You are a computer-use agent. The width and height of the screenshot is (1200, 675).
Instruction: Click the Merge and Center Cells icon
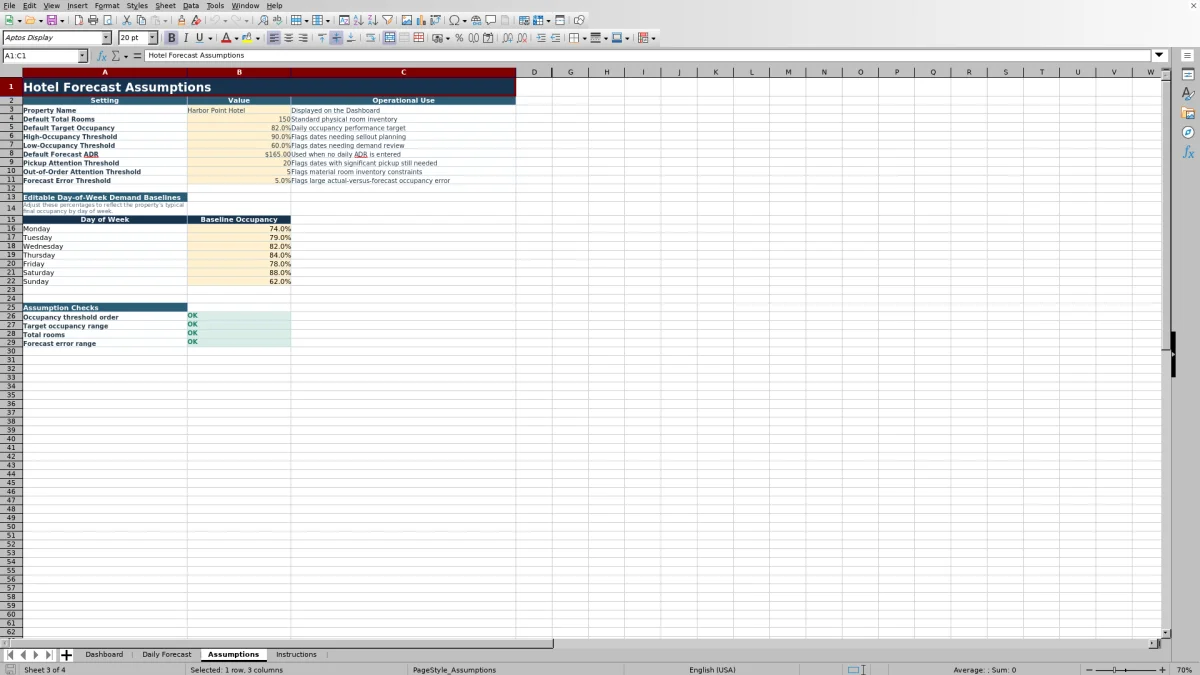389,38
